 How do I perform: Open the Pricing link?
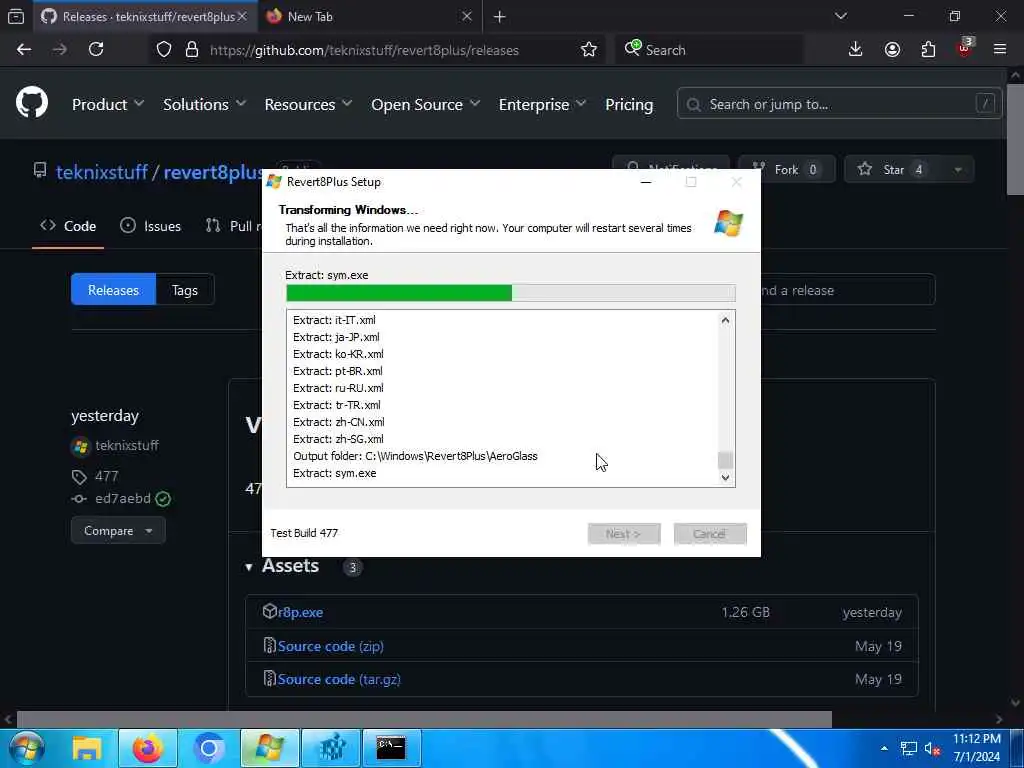(629, 104)
